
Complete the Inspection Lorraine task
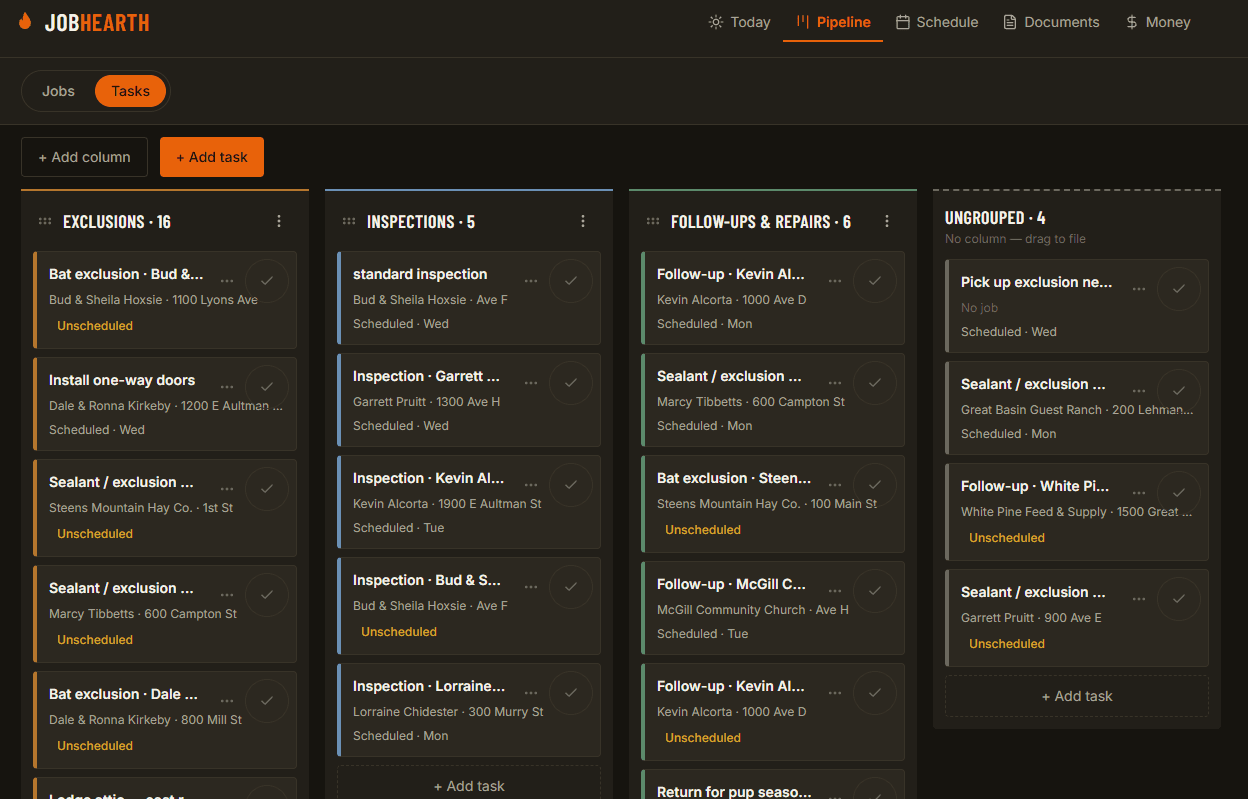(x=571, y=693)
